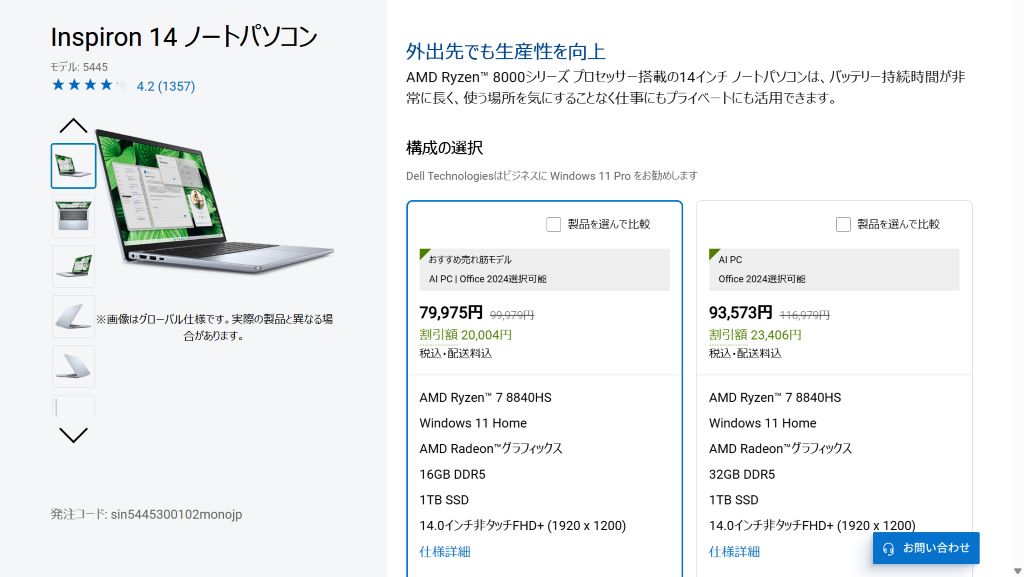Select the second thumbnail showing the keyboard top view
Viewport: 1024px width, 577px height.
pyautogui.click(x=73, y=216)
